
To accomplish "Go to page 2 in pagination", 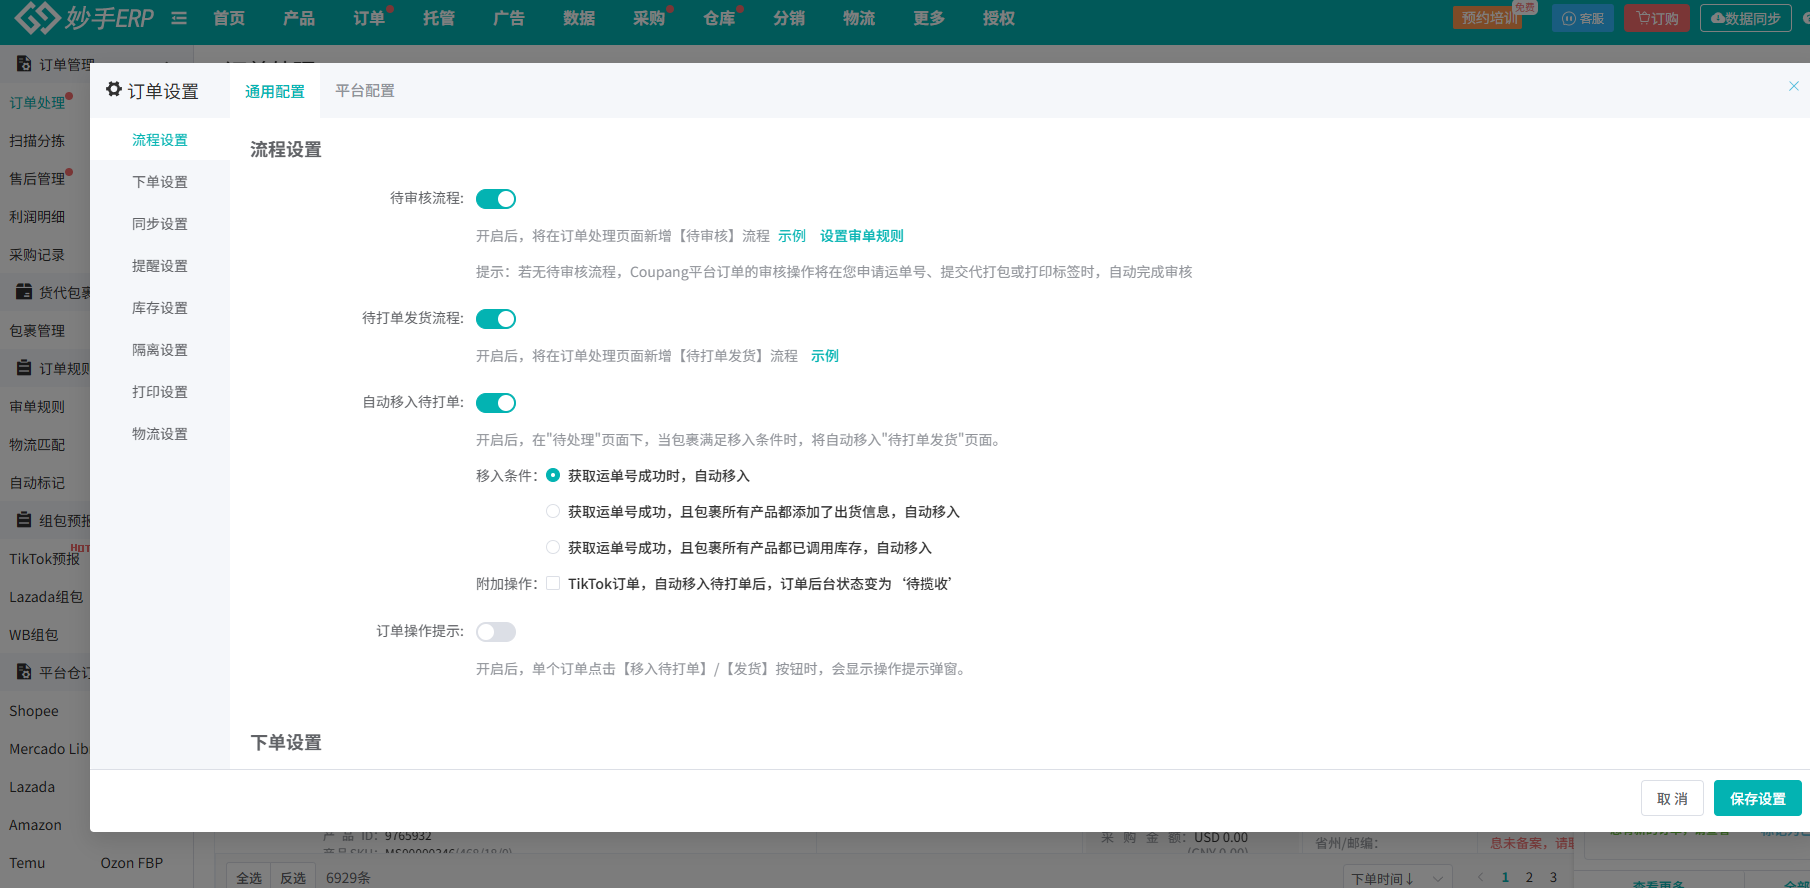I will tap(1529, 877).
